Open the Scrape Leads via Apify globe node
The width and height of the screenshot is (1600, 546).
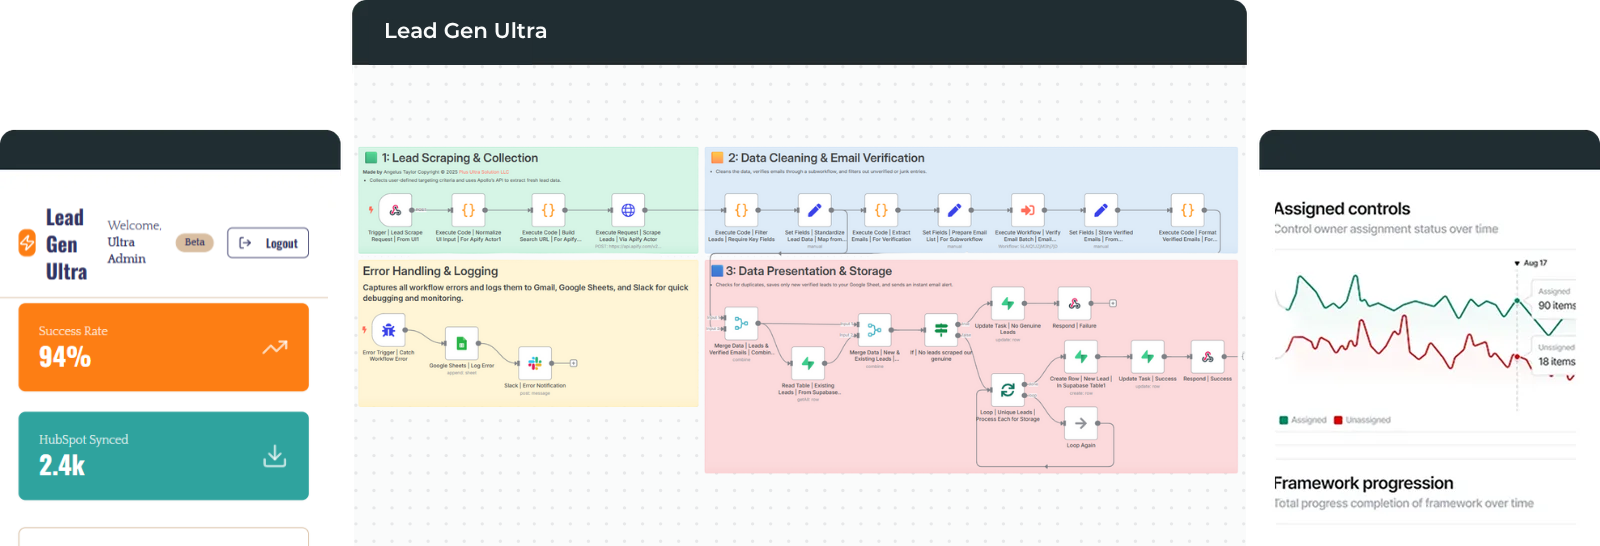click(x=628, y=210)
